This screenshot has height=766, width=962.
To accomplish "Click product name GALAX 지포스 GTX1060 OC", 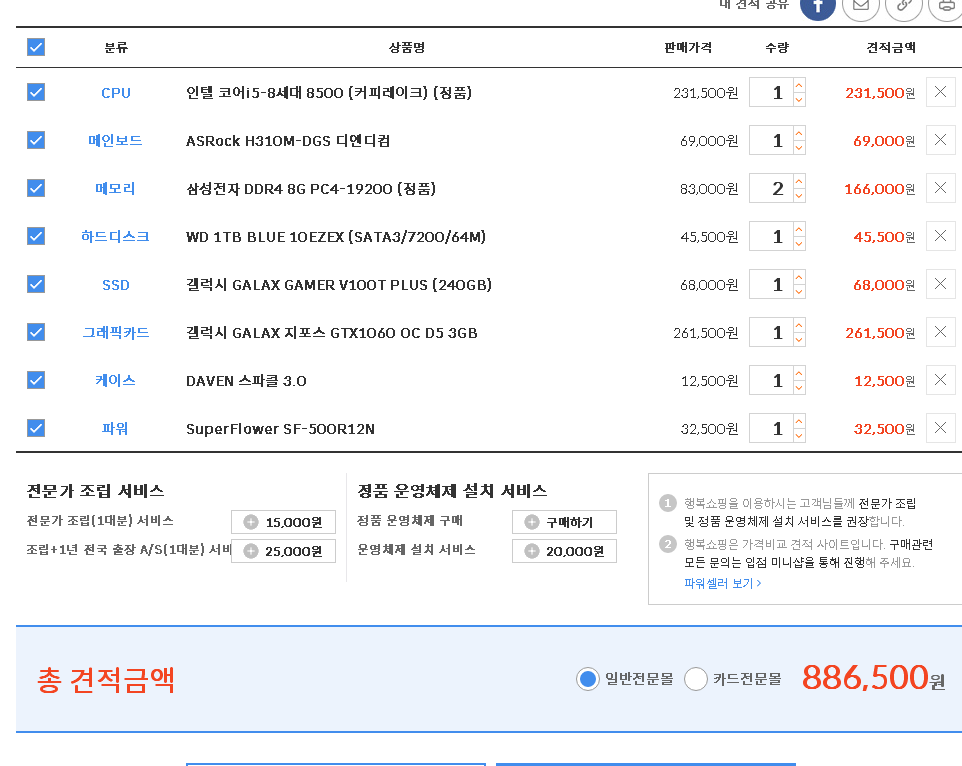I will pyautogui.click(x=331, y=332).
